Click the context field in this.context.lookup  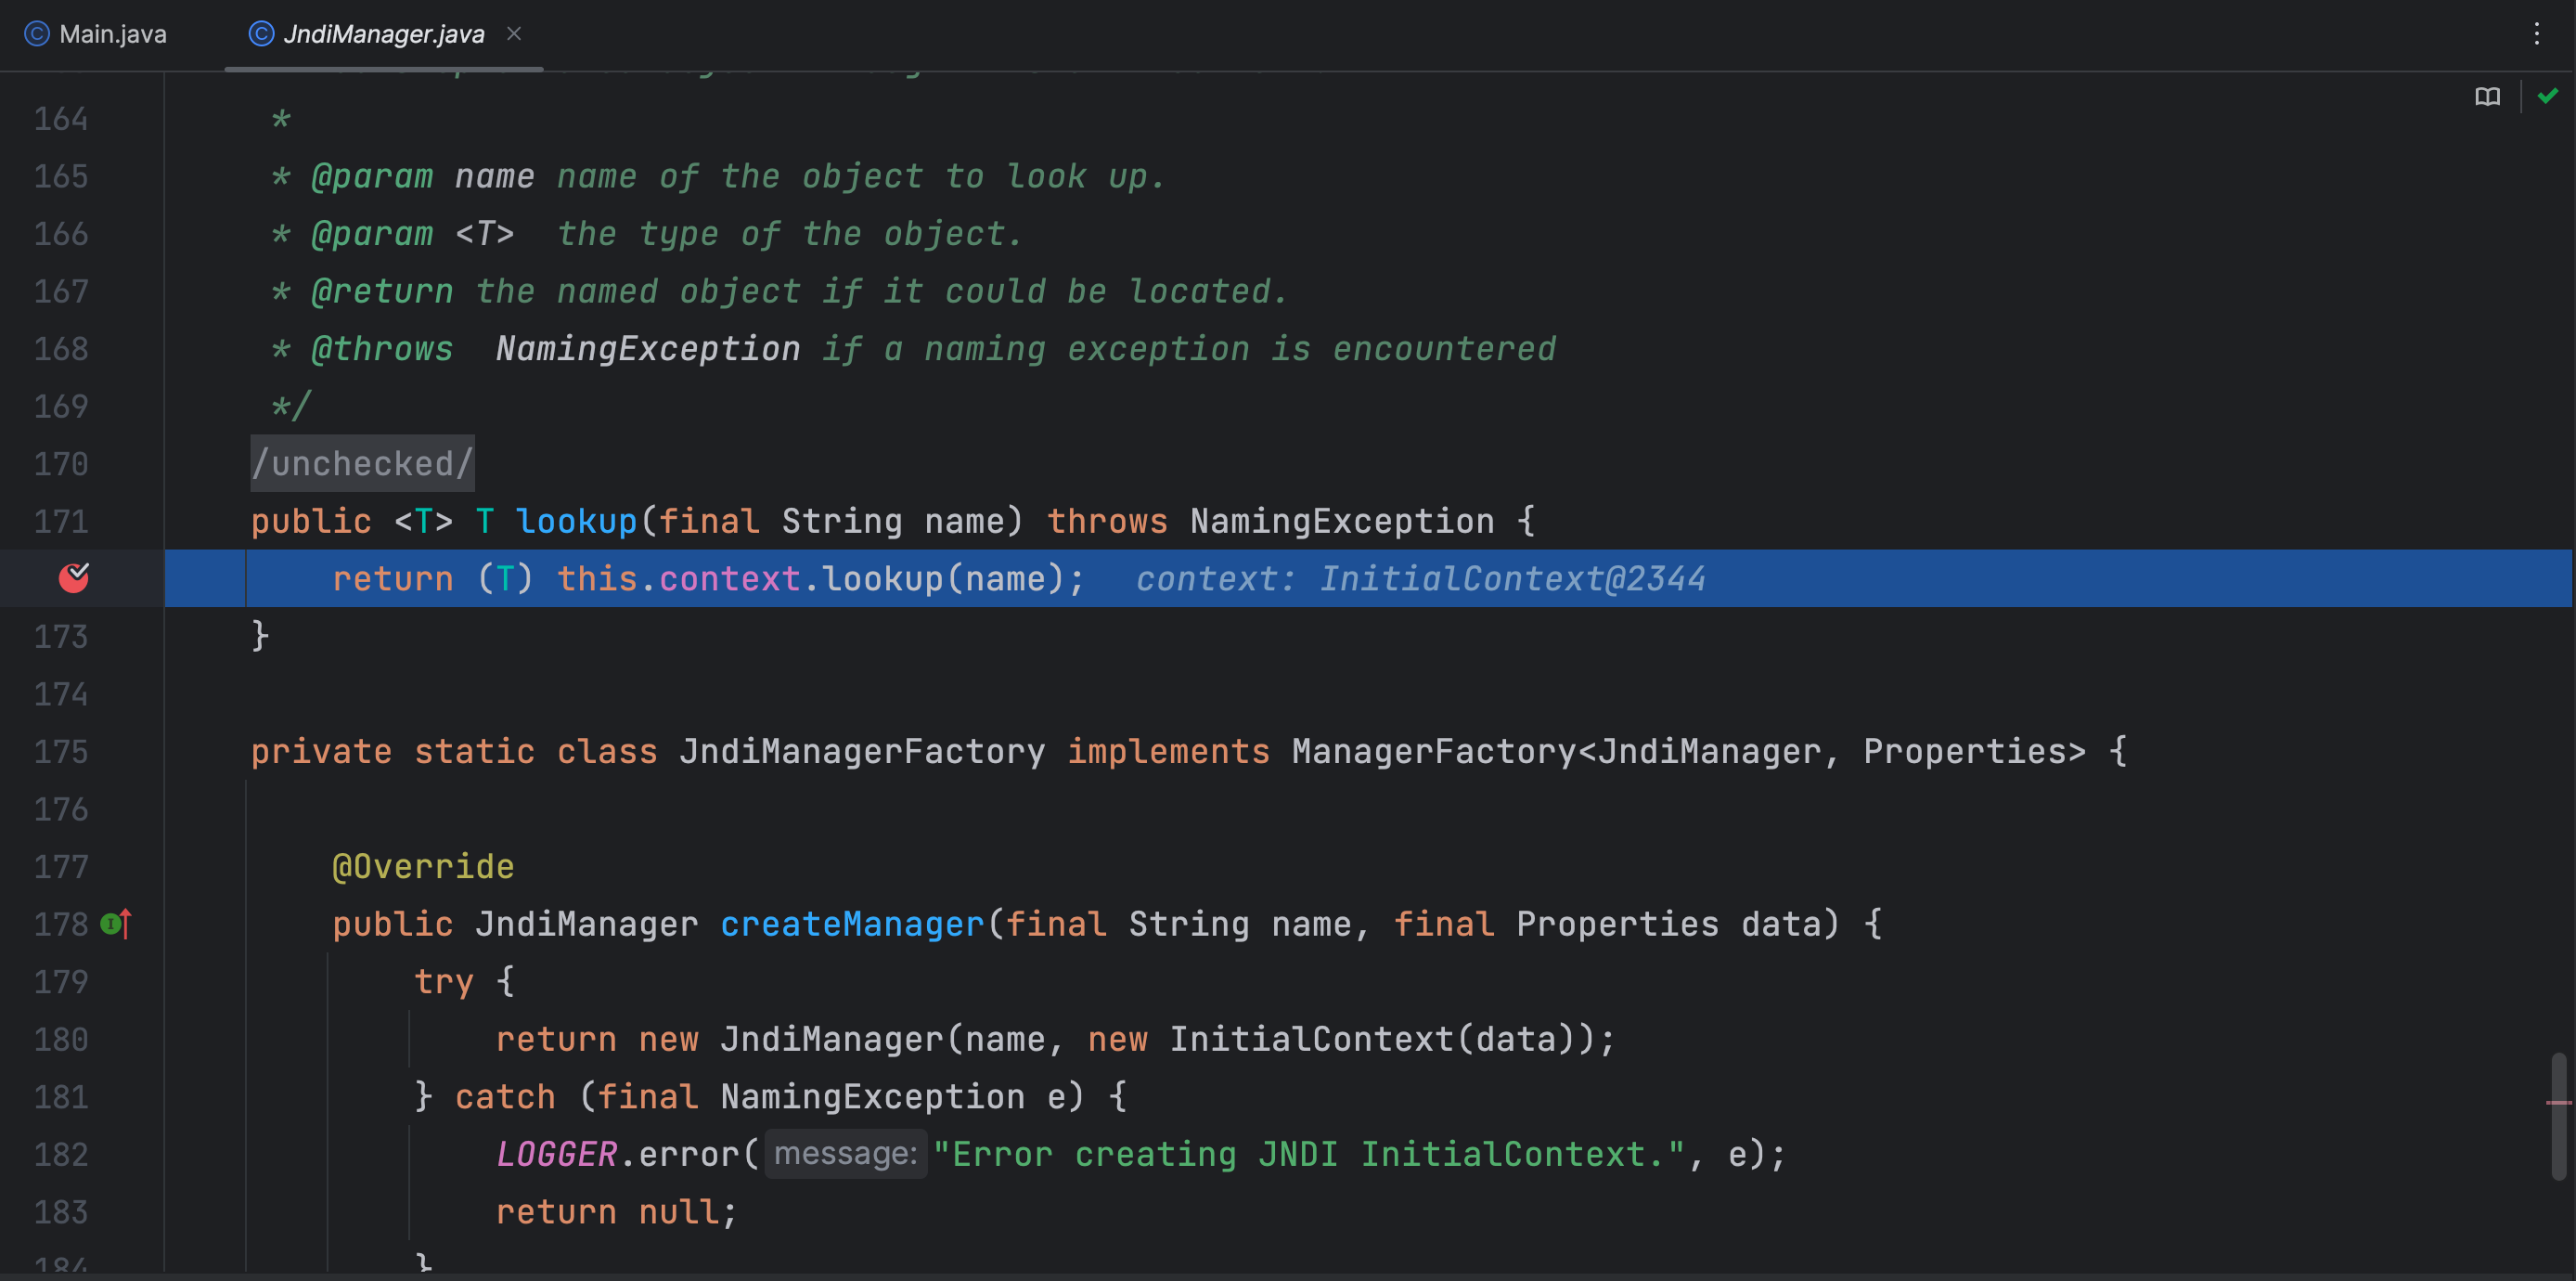point(729,578)
